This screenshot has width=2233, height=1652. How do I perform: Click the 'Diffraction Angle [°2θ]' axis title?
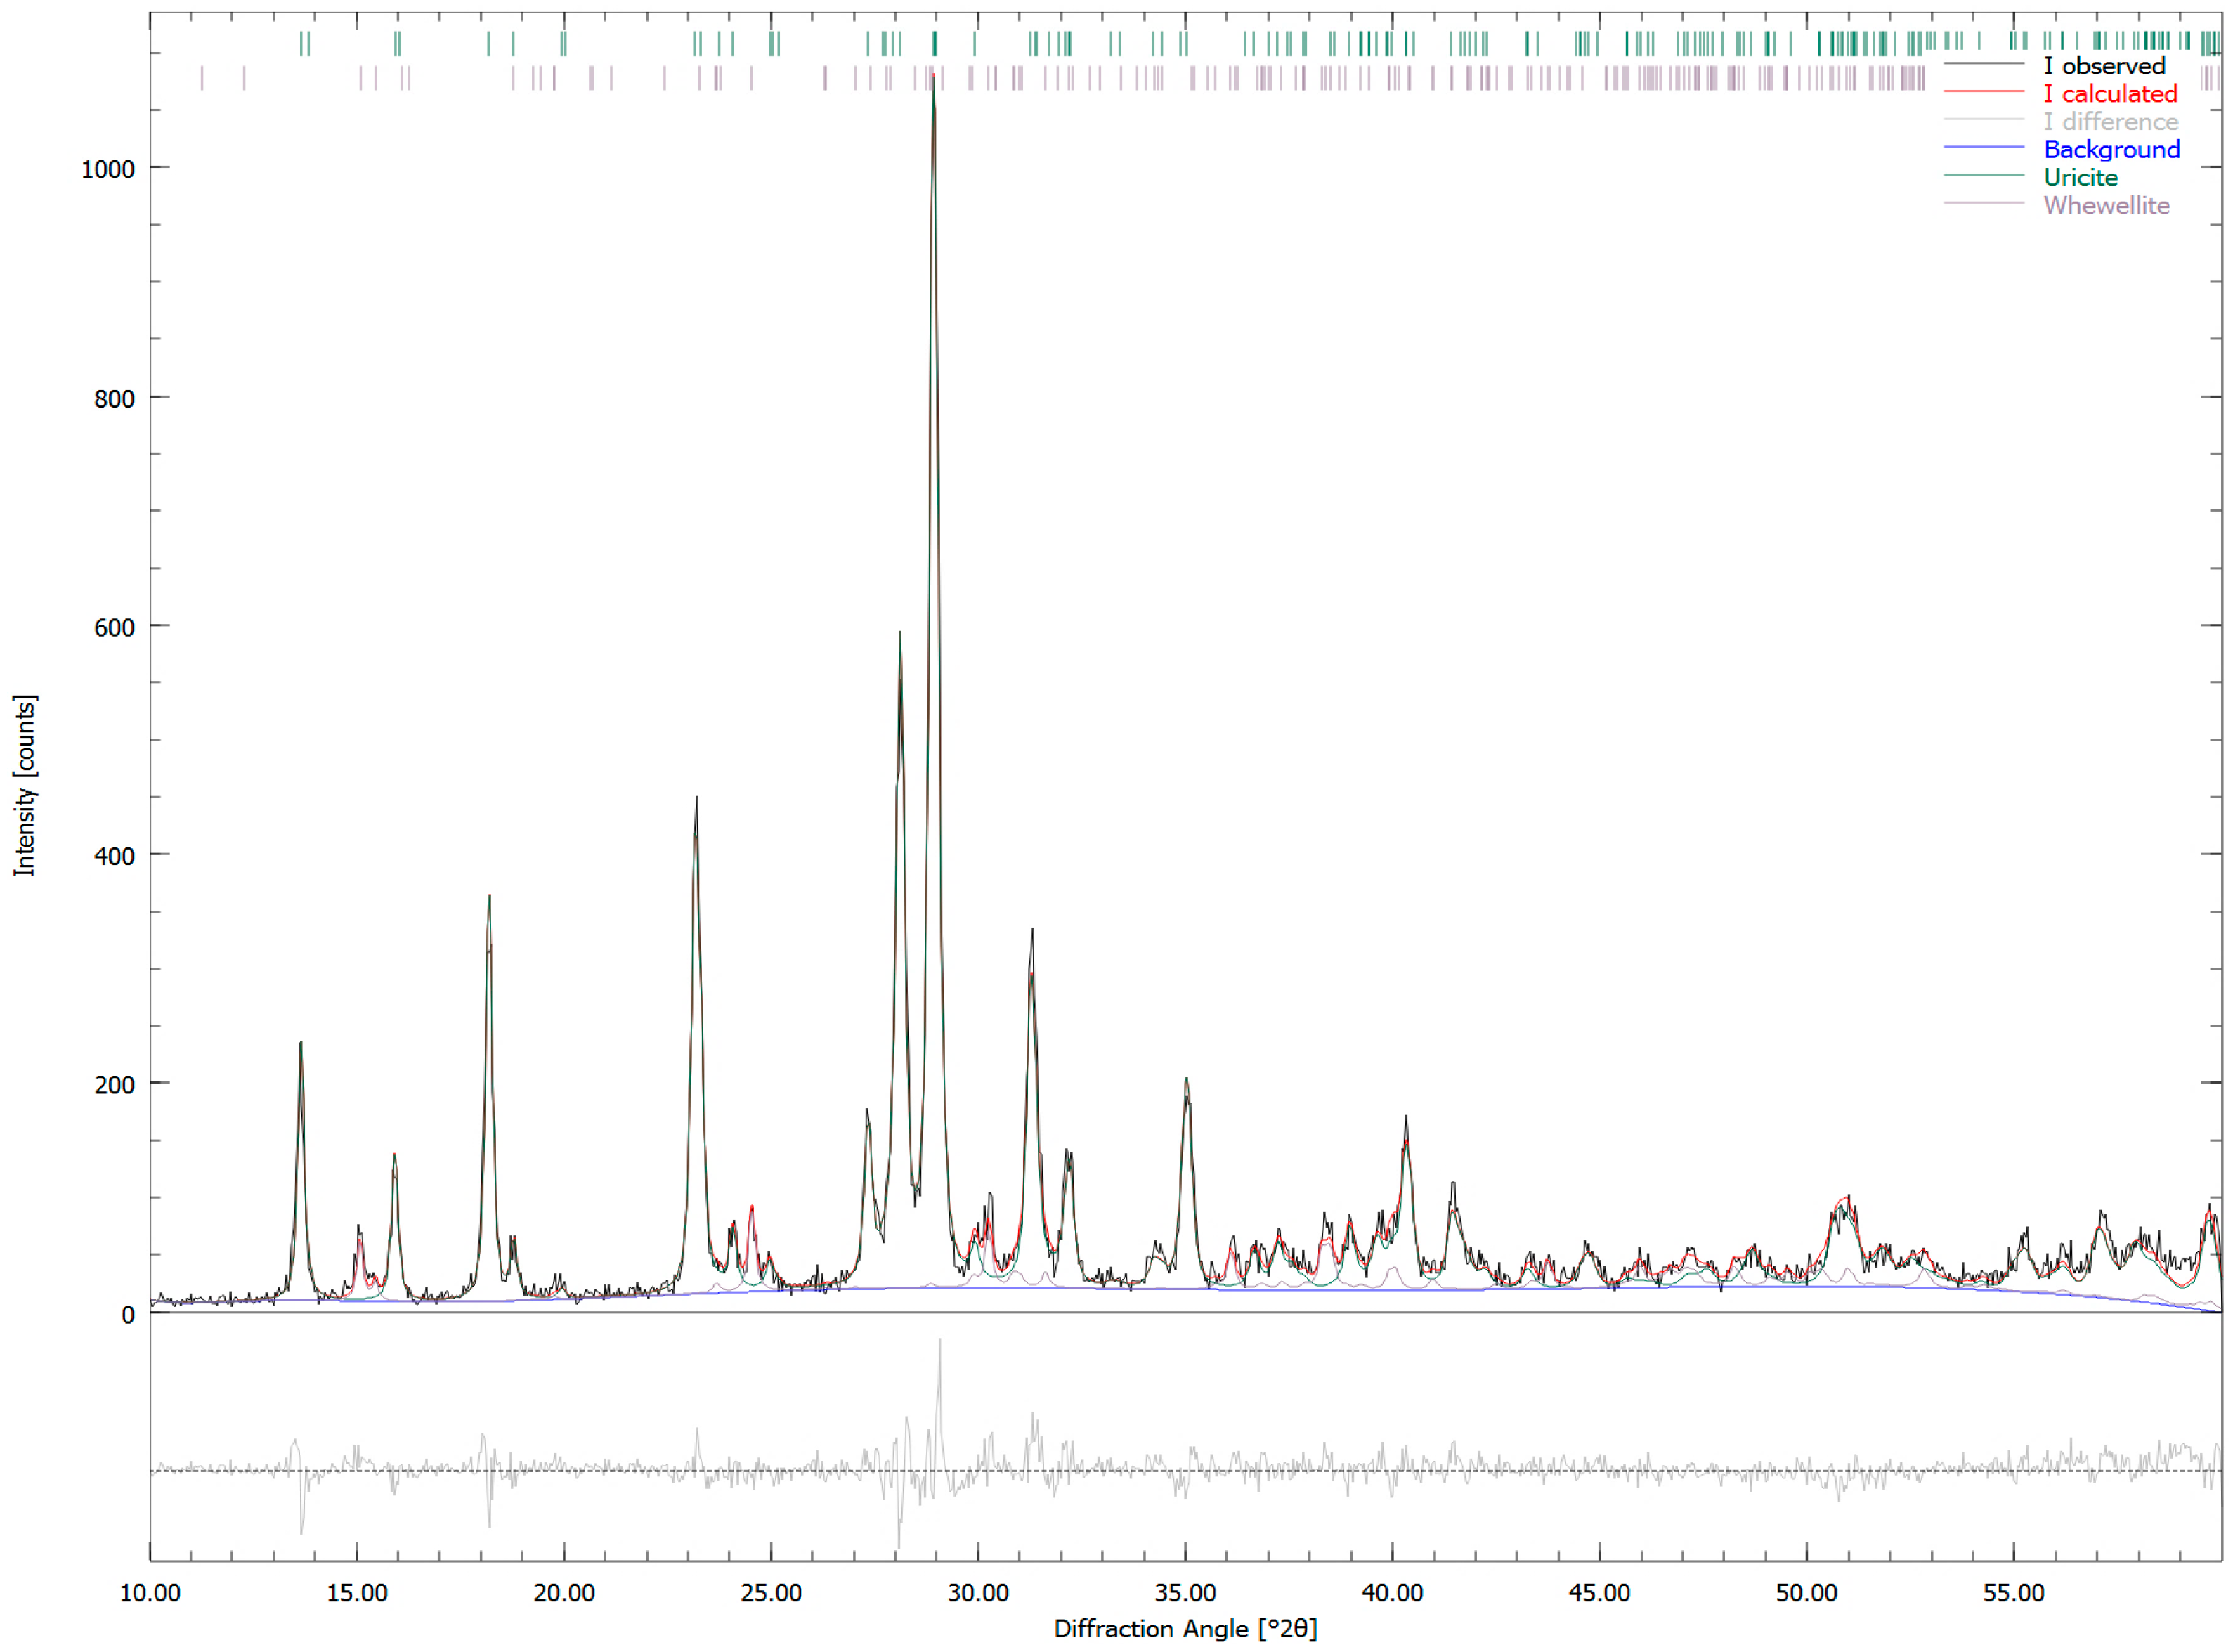1185,1629
